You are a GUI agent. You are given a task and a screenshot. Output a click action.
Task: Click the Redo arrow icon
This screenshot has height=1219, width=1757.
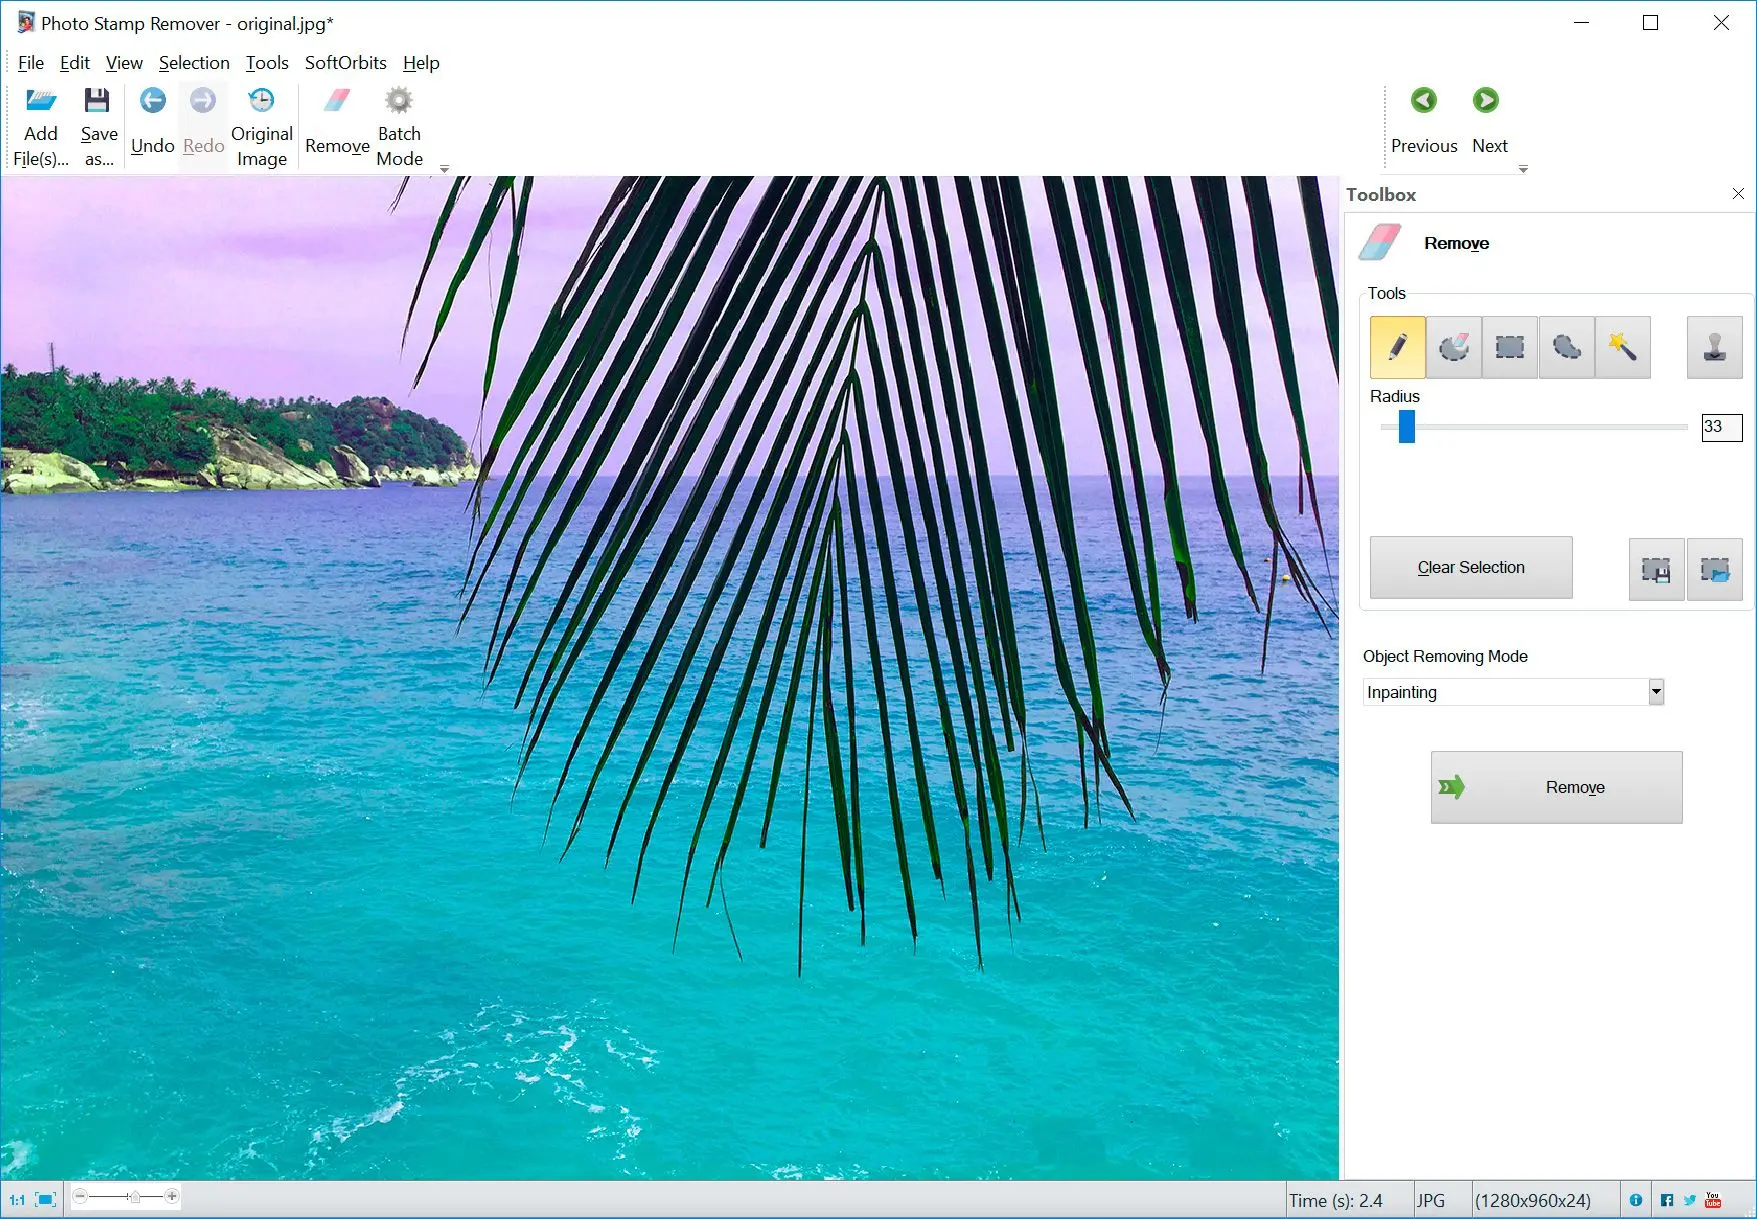203,100
